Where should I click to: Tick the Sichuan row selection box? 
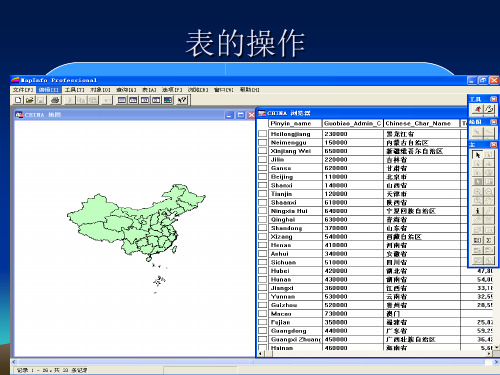pos(262,262)
